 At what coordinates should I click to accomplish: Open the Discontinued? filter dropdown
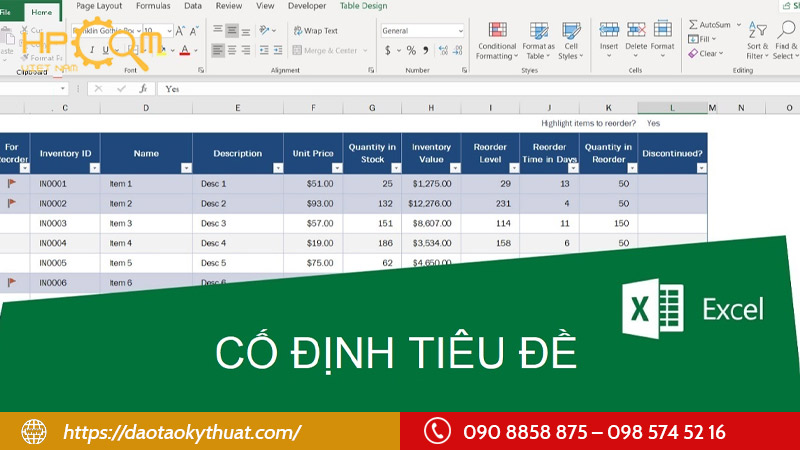702,168
